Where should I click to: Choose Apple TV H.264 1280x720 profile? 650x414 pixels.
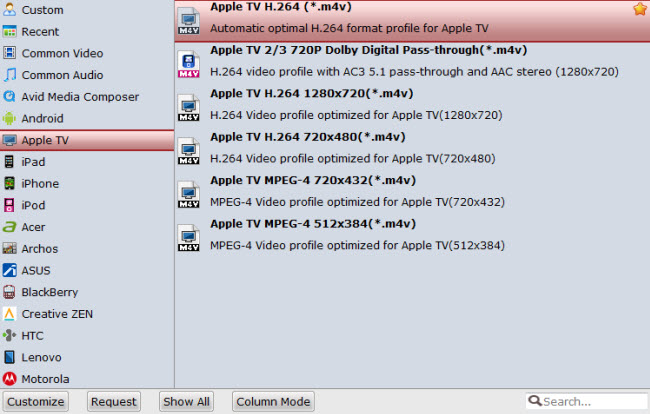point(412,105)
